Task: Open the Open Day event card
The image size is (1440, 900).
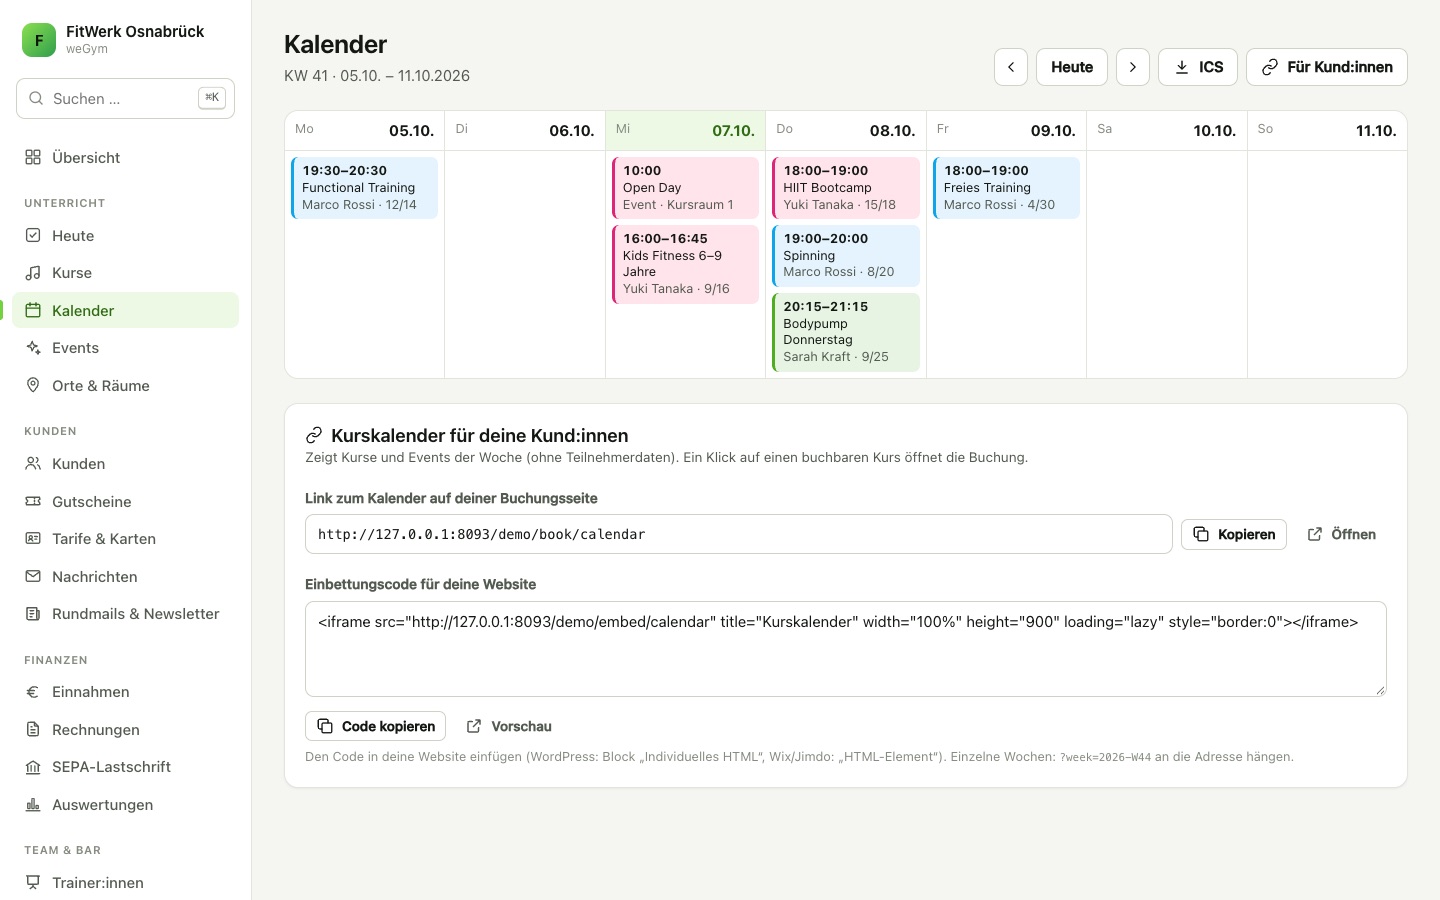Action: pyautogui.click(x=685, y=187)
